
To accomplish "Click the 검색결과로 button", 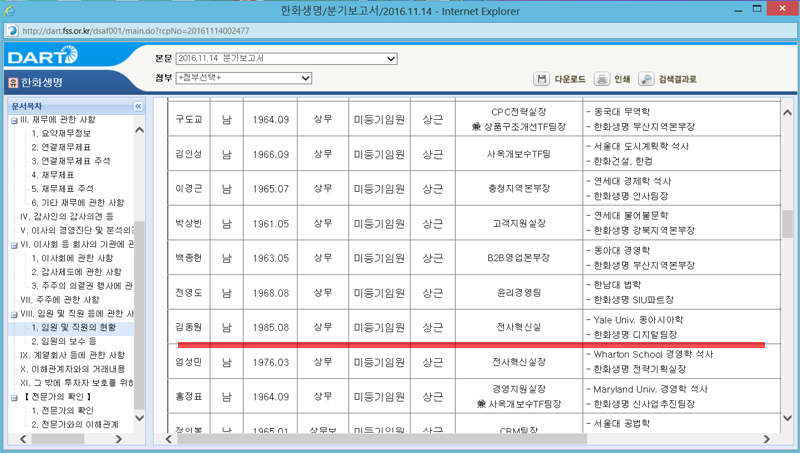I will tap(678, 79).
